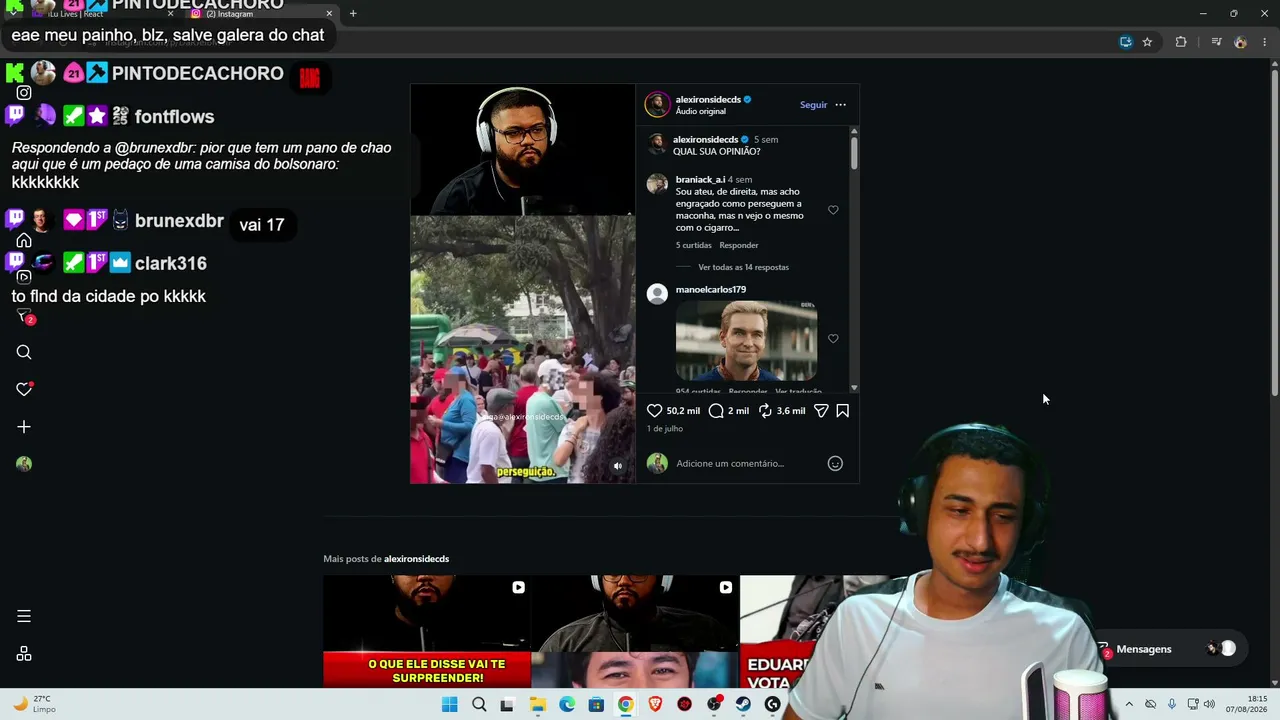
Task: Open the Meta apps grid icon in the sidebar
Action: [24, 654]
